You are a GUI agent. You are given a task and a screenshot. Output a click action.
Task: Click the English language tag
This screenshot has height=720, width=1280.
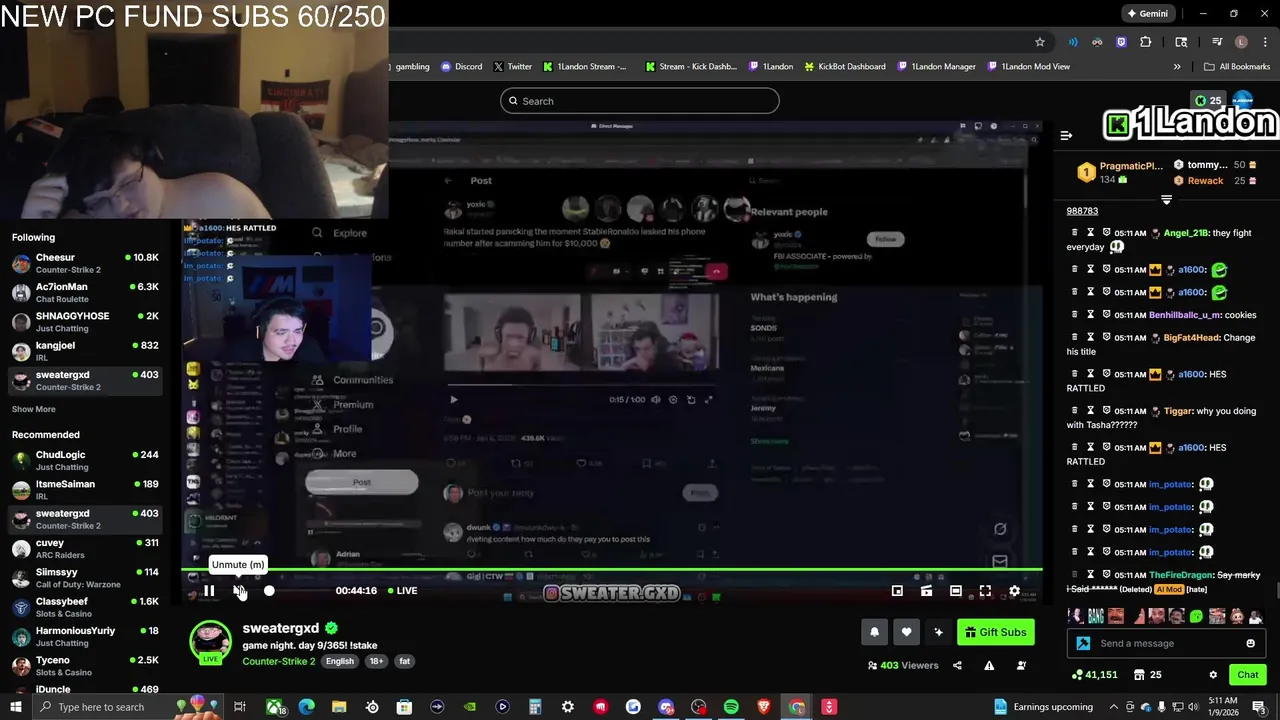[339, 661]
